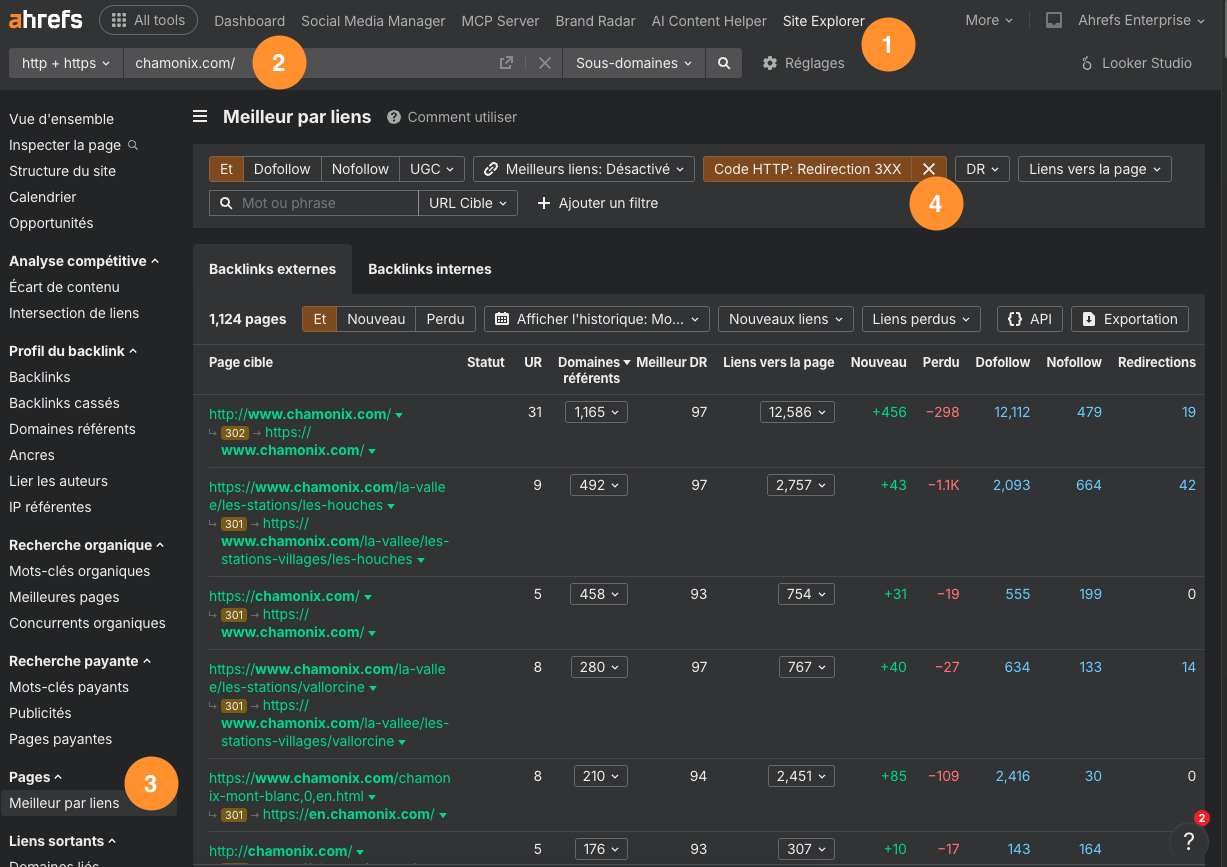The height and width of the screenshot is (867, 1227).
Task: Remove the Code HTTP Redirection 3XX filter
Action: [x=928, y=169]
